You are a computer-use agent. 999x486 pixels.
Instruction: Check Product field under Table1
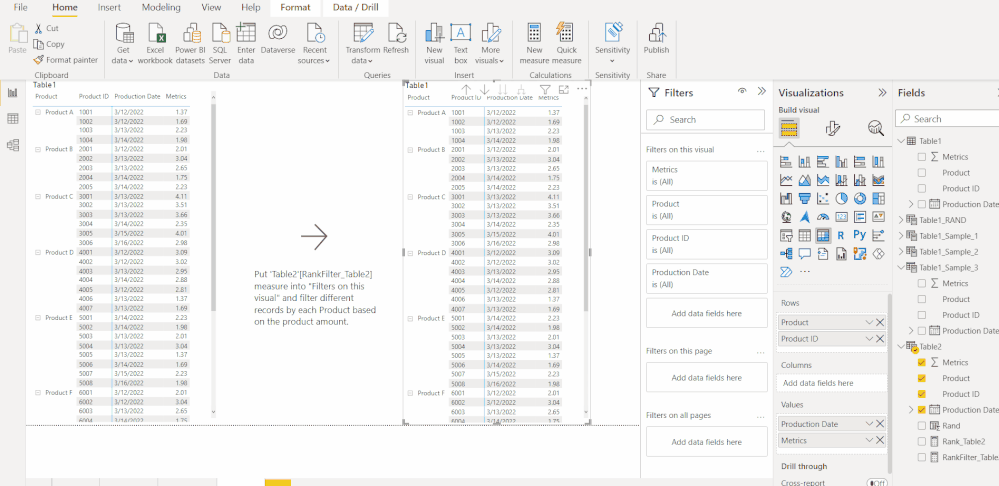(921, 173)
